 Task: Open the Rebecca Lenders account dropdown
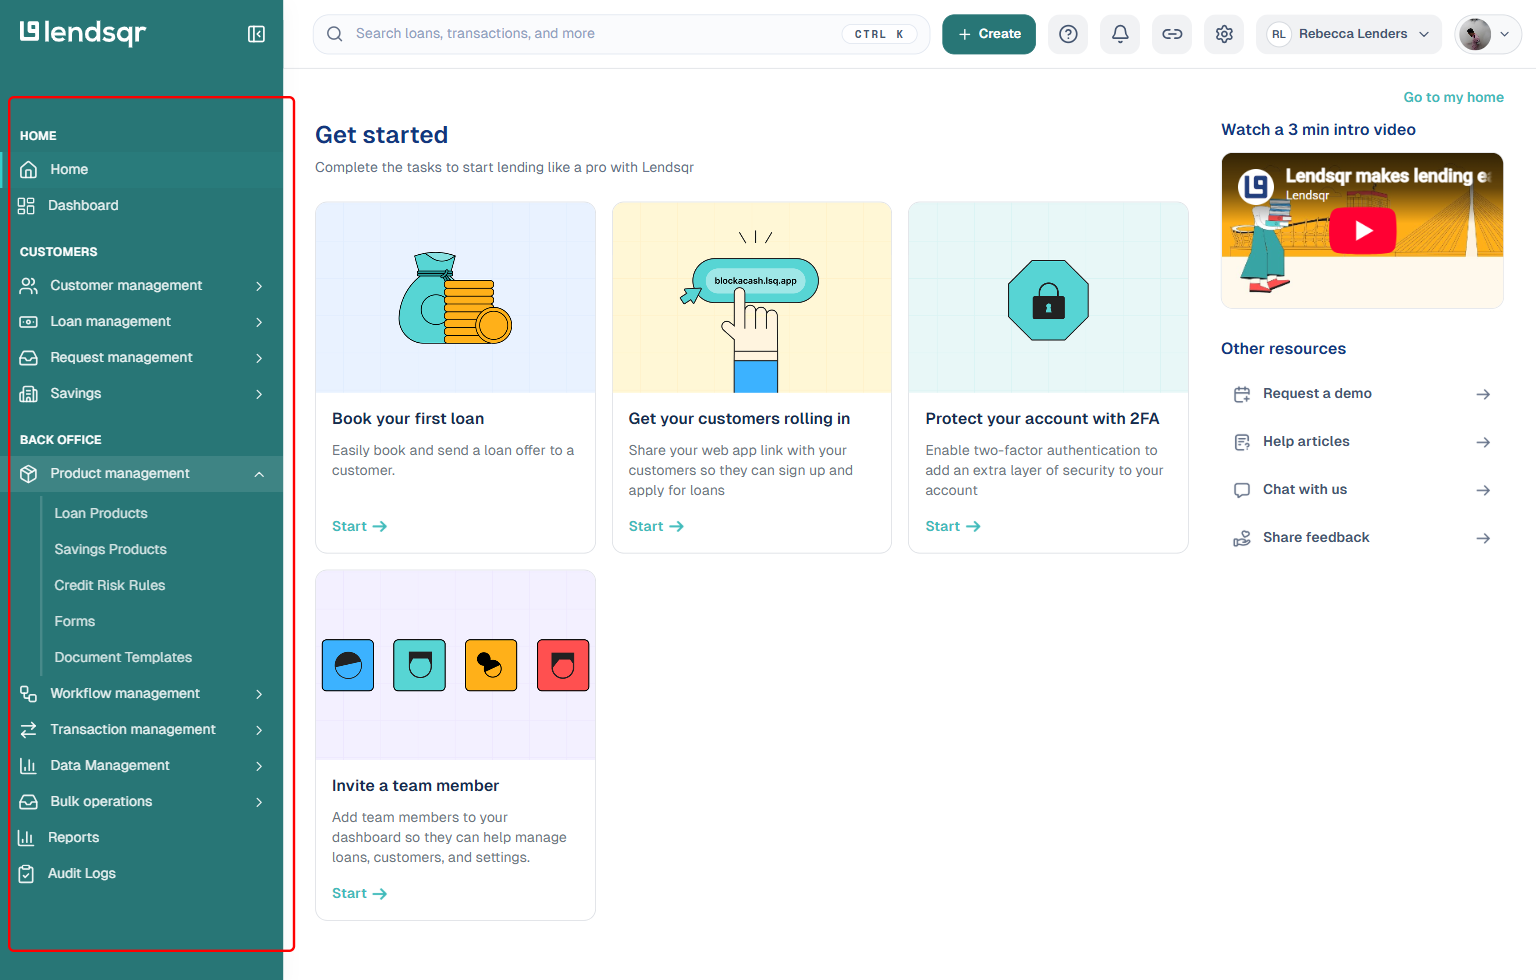[1349, 34]
